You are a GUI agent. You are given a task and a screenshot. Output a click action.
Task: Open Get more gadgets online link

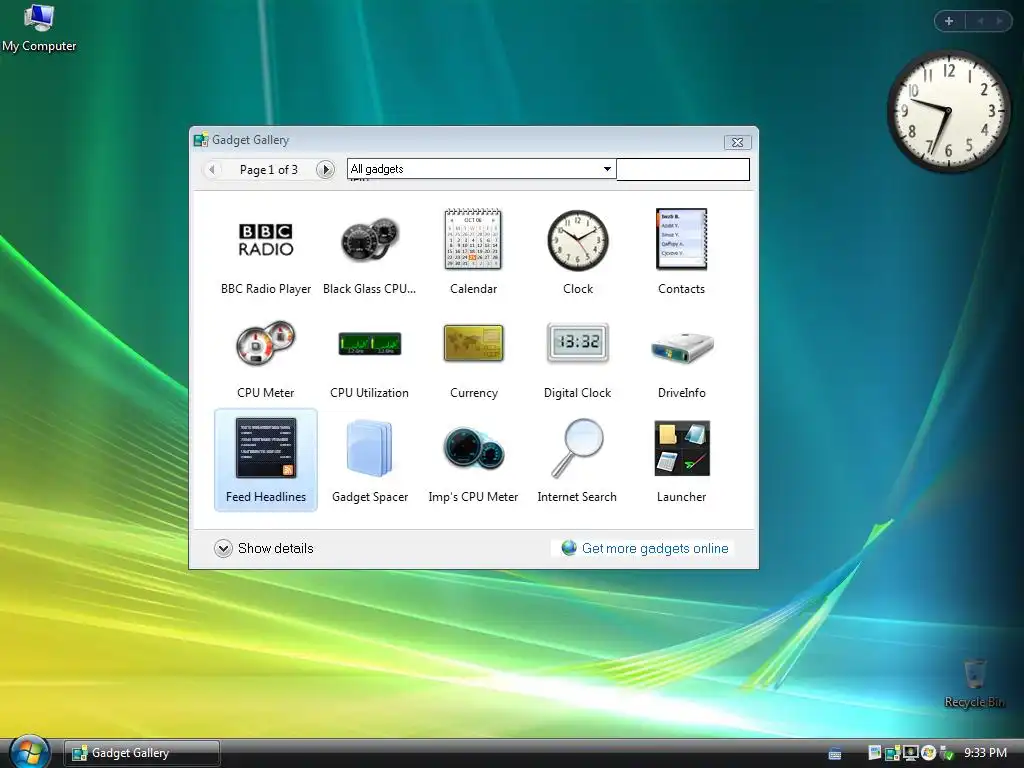[655, 549]
